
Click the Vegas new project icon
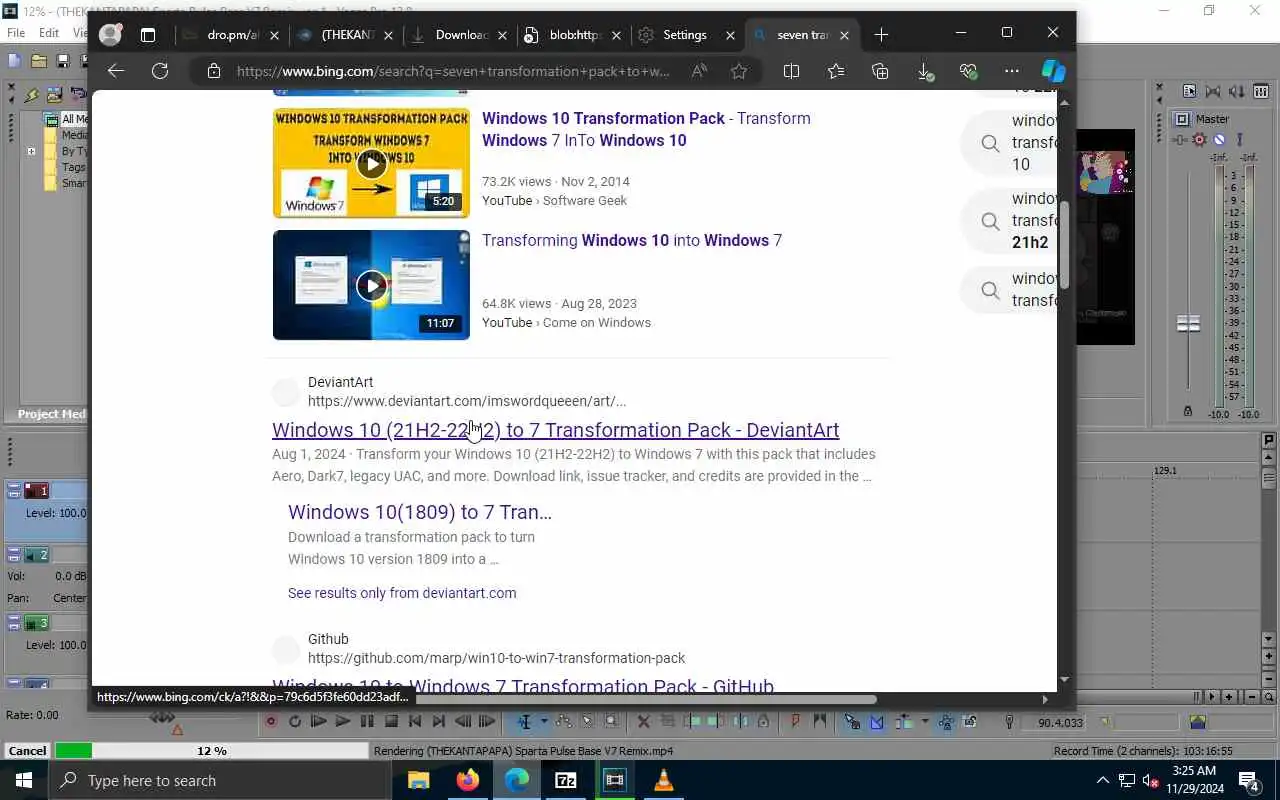pos(14,62)
